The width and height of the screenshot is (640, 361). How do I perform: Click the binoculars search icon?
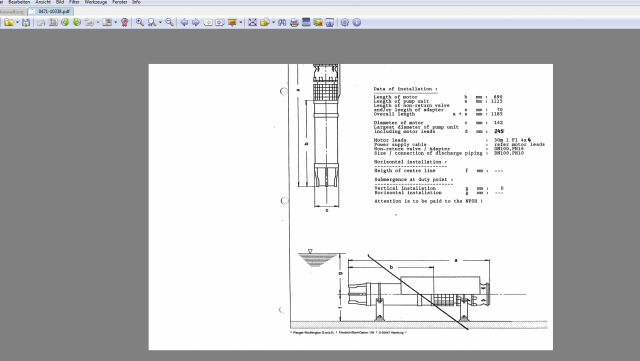click(282, 22)
